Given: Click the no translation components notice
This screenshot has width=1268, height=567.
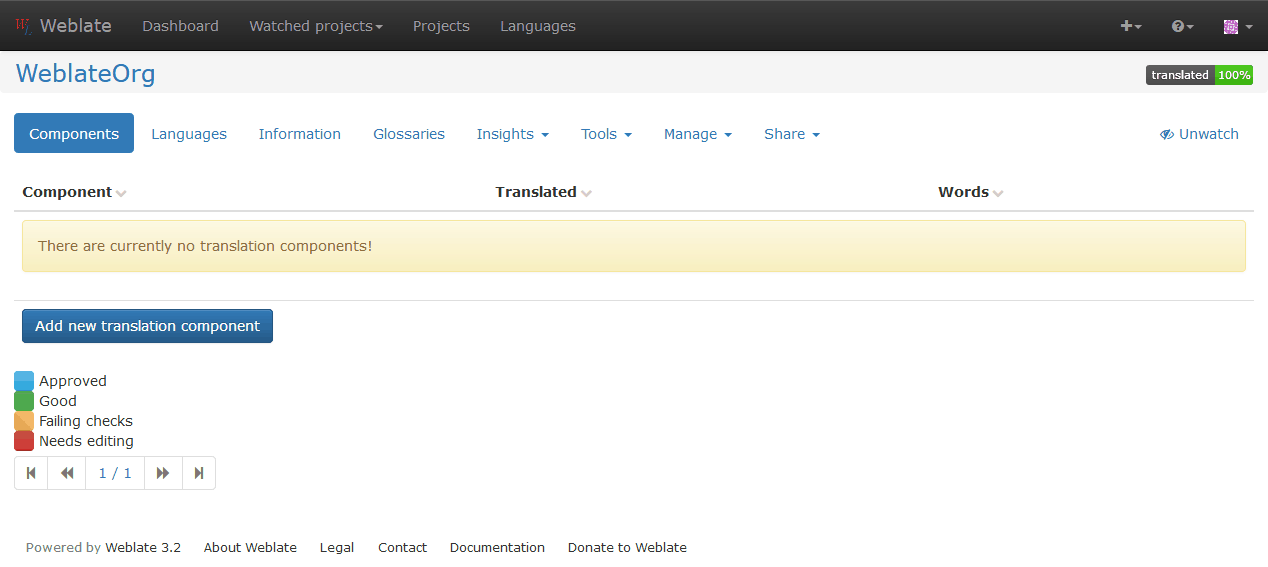Looking at the screenshot, I should (x=634, y=246).
